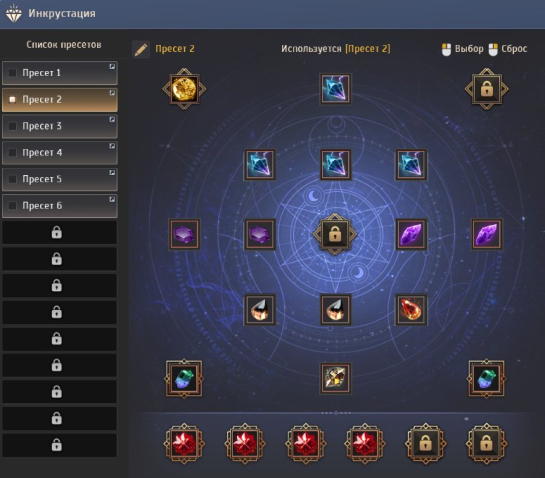Image resolution: width=545 pixels, height=478 pixels.
Task: Click the first locked preset slot under Пресет 6
Action: tap(60, 232)
